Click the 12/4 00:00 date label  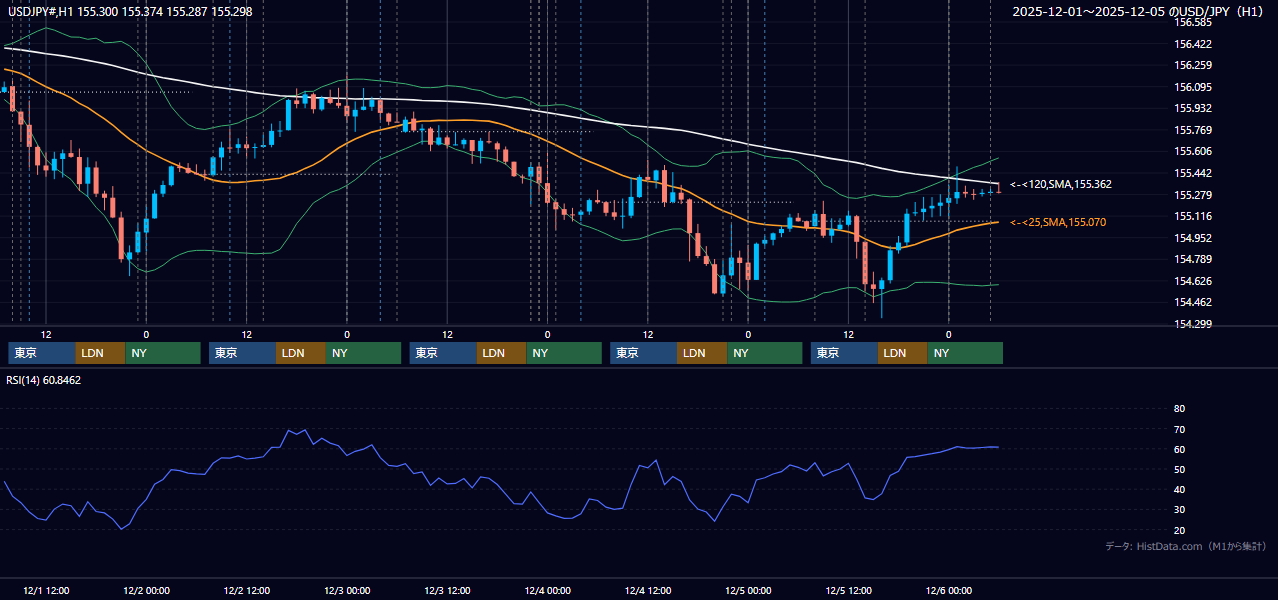(x=548, y=591)
